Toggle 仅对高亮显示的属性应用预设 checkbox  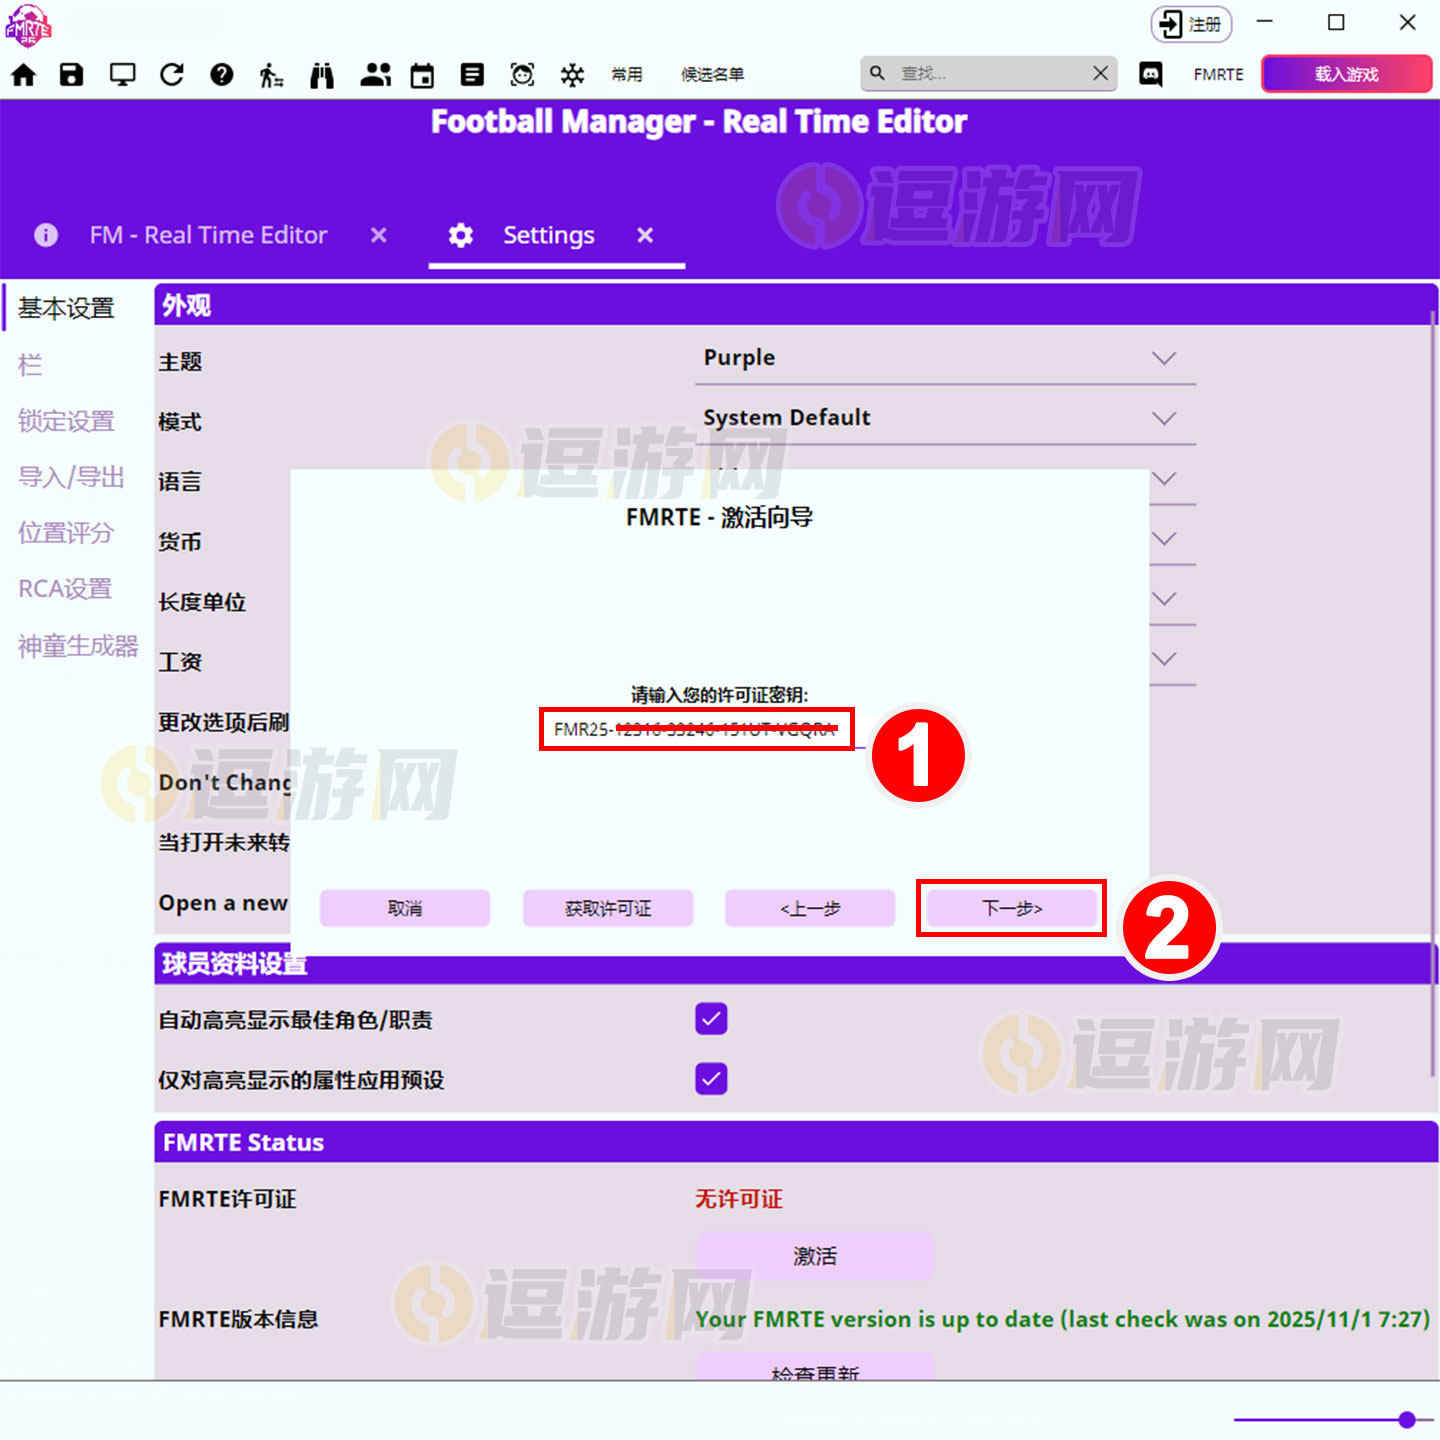coord(711,1079)
